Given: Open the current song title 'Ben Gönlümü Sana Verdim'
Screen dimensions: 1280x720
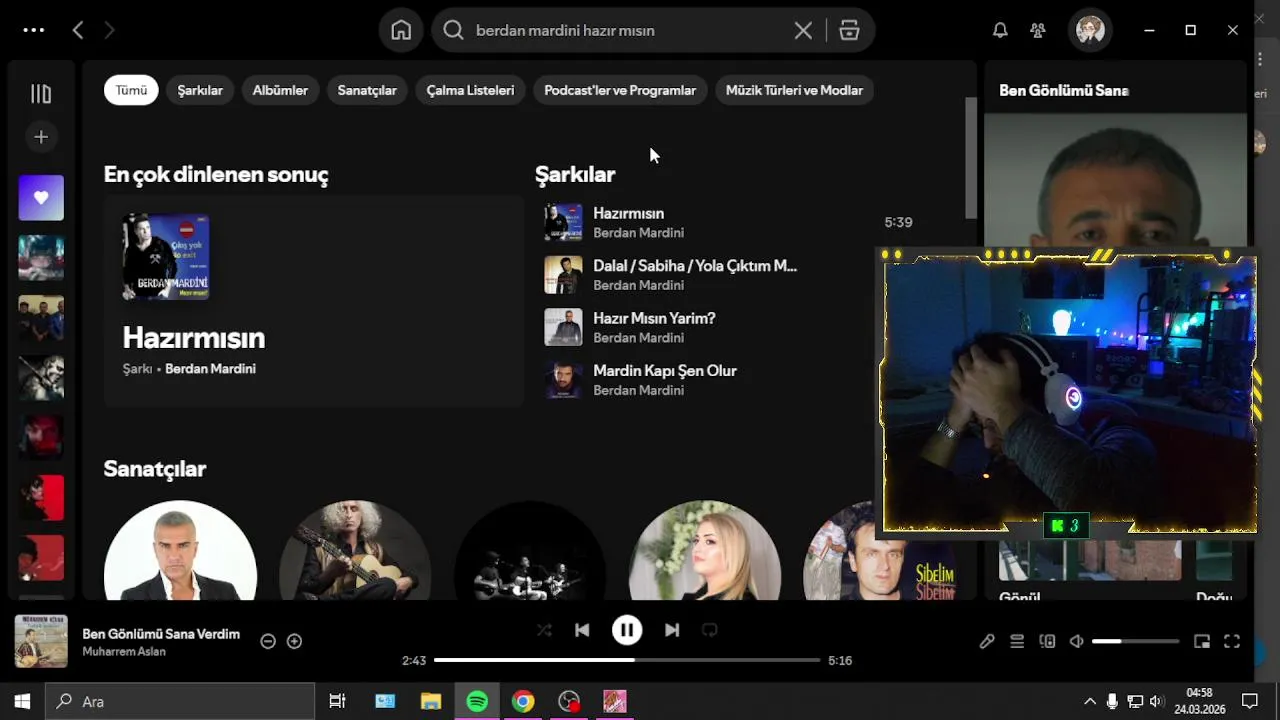Looking at the screenshot, I should (161, 634).
